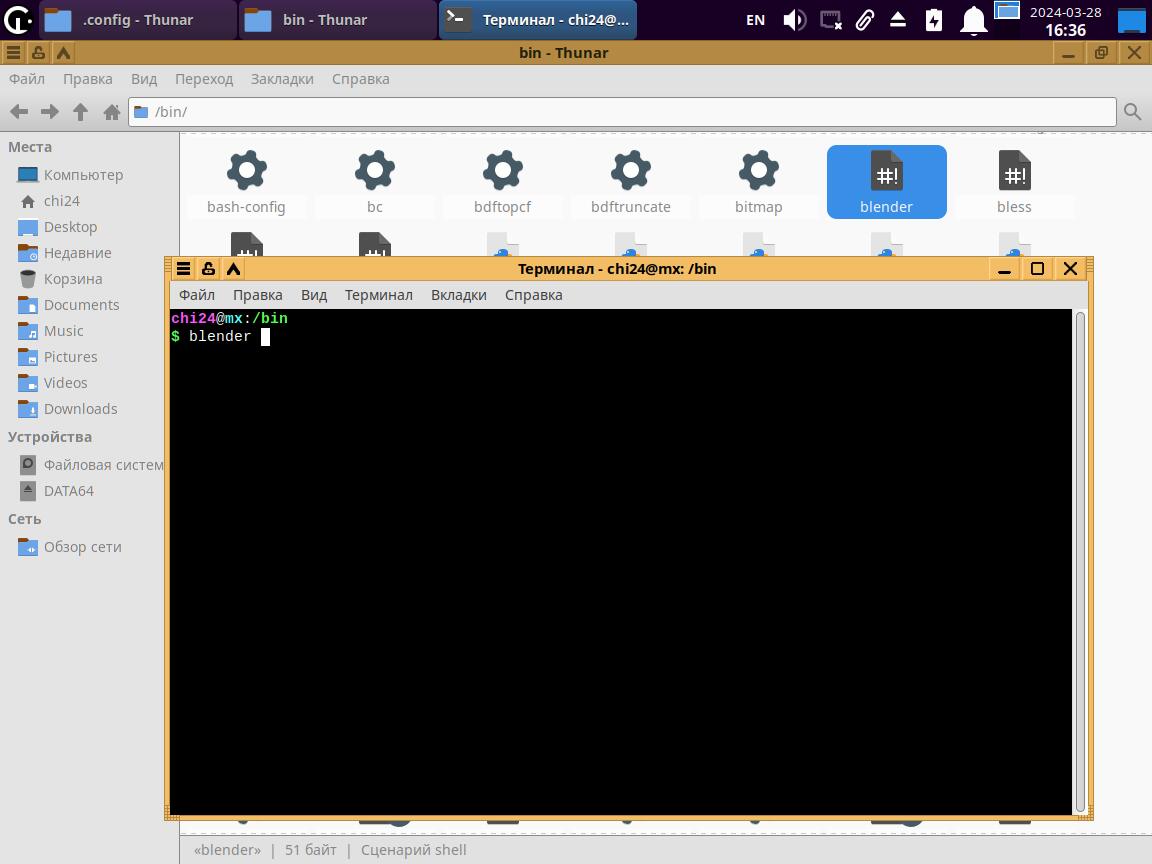Screen dimensions: 1152x864
Task: Select the bc executable icon
Action: [x=375, y=170]
